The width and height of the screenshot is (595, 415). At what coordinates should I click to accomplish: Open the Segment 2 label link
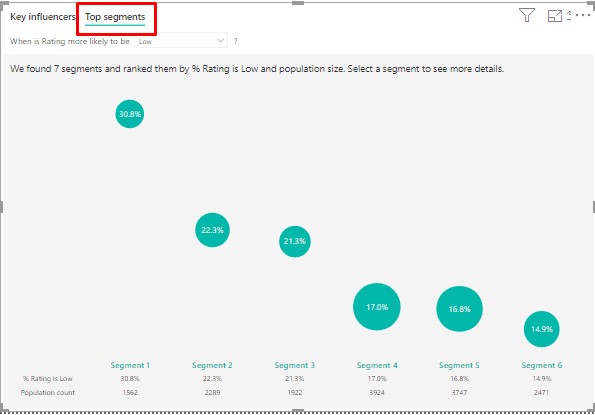point(212,365)
